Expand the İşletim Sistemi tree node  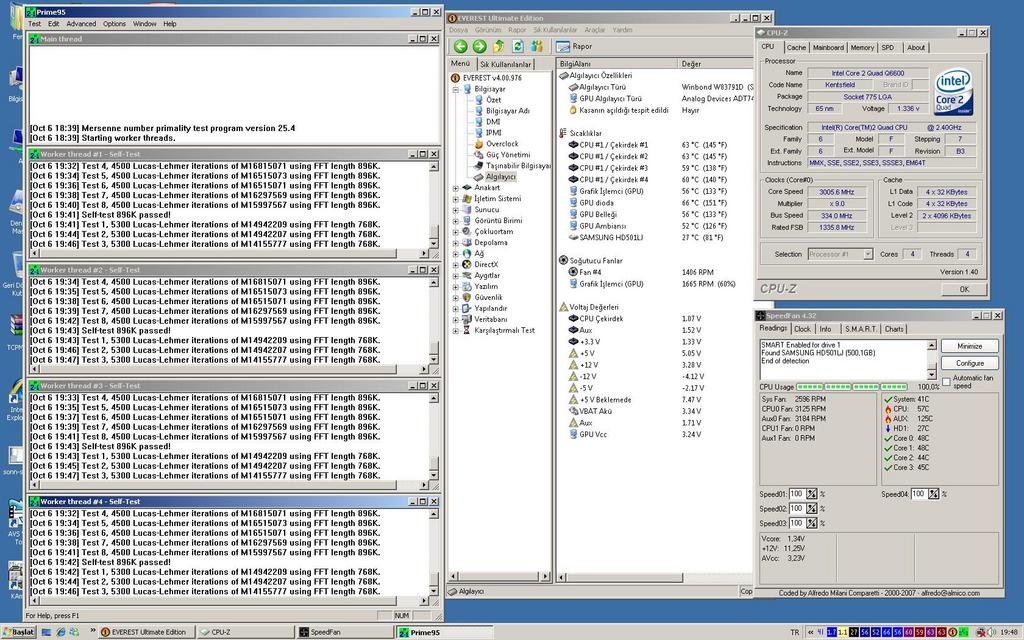pyautogui.click(x=456, y=199)
